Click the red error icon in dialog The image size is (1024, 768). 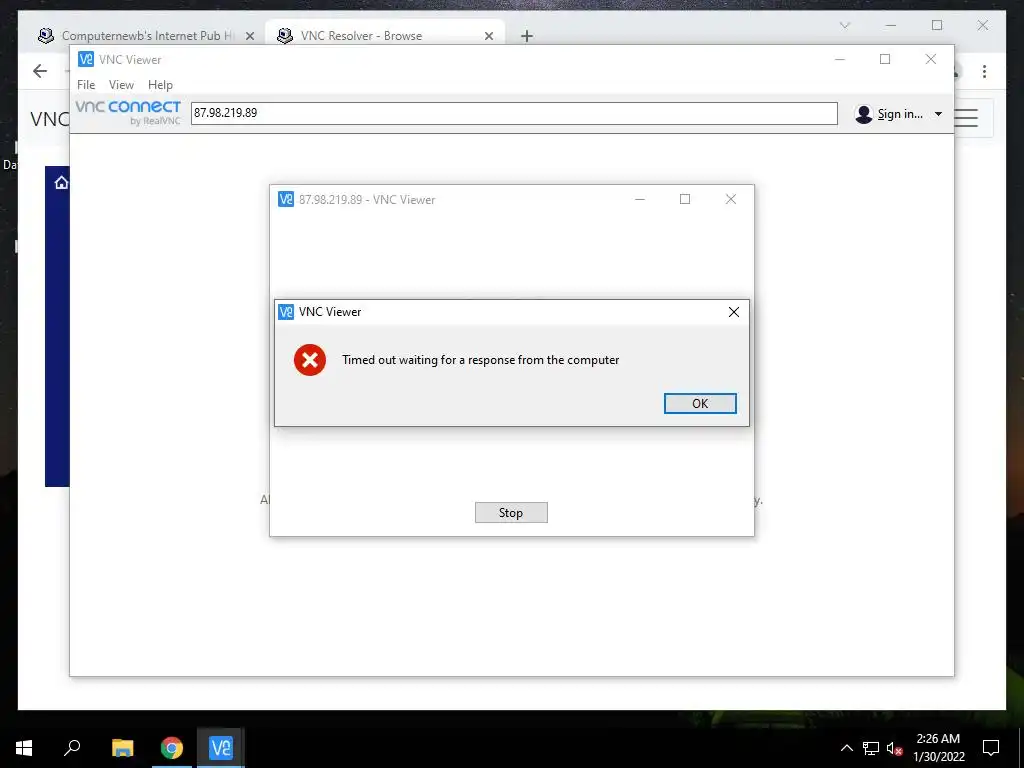310,360
